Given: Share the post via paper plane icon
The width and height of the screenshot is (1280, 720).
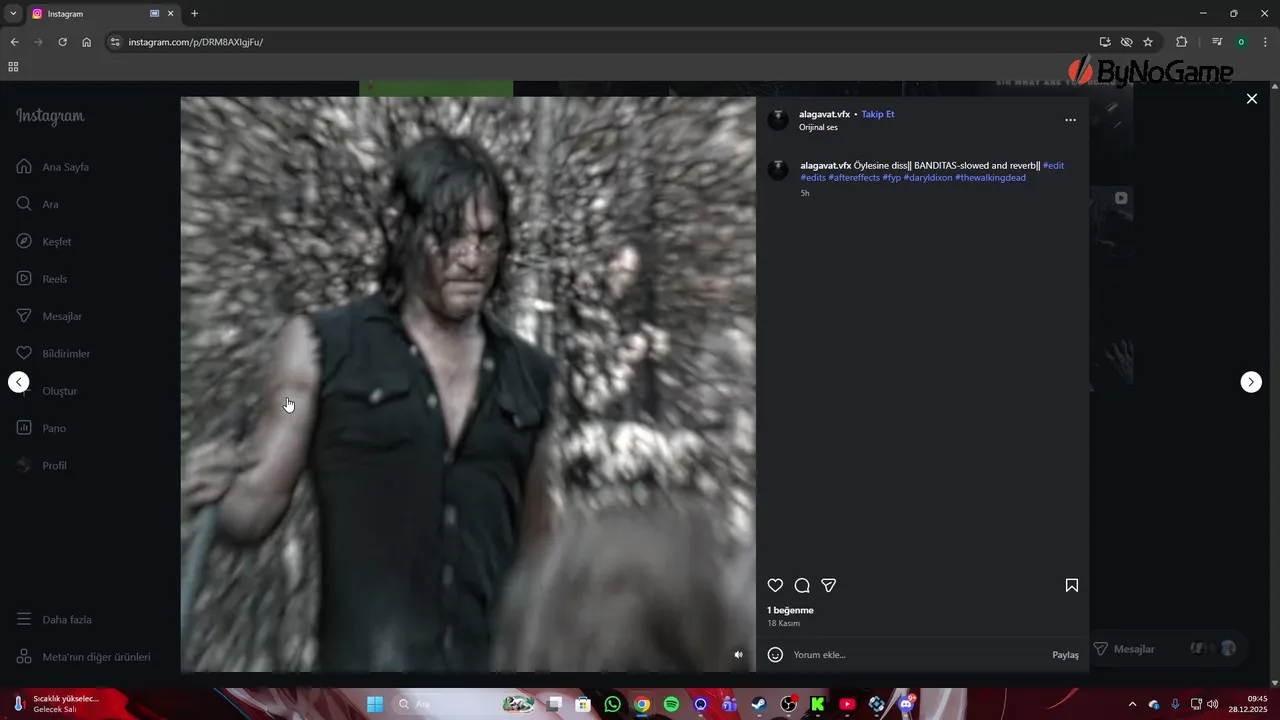Looking at the screenshot, I should coord(828,586).
